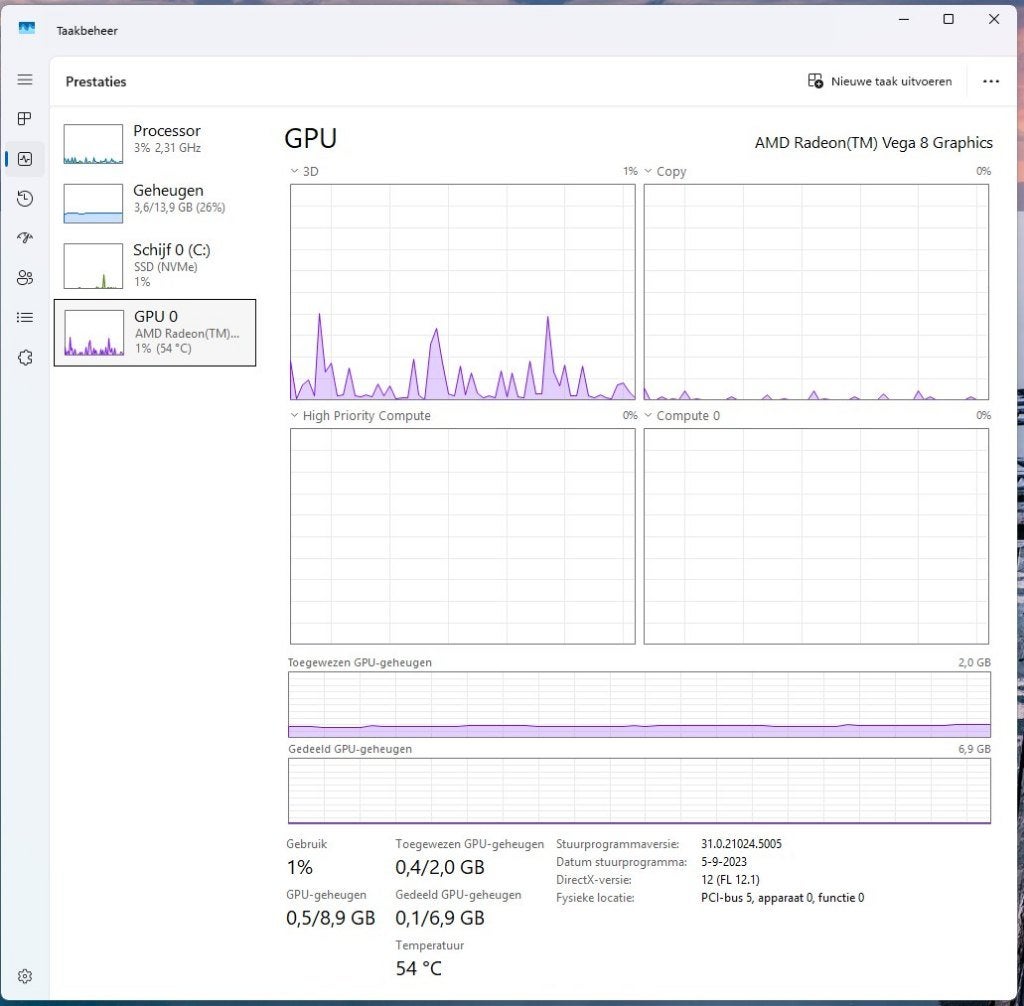The image size is (1024, 1006).
Task: Open the Copy engine dropdown
Action: [665, 171]
